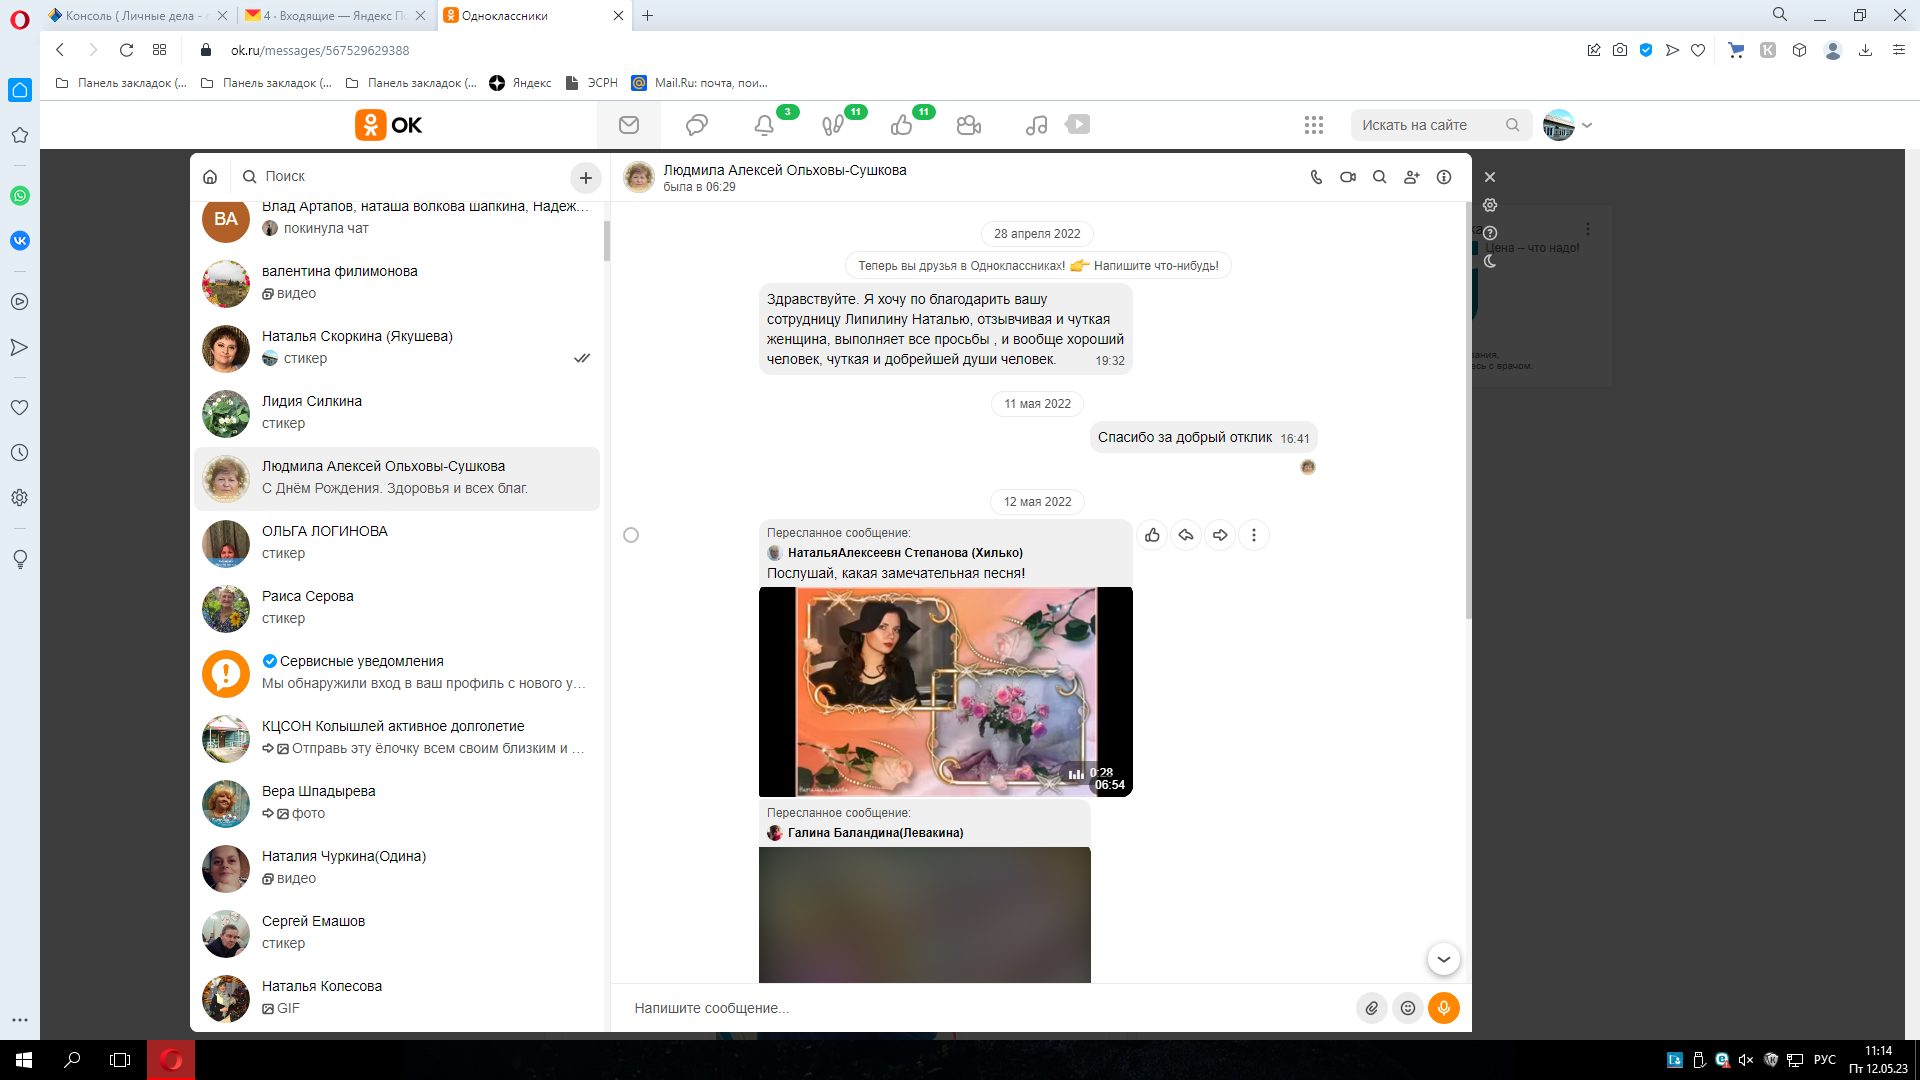Add participant to the chat

1411,177
